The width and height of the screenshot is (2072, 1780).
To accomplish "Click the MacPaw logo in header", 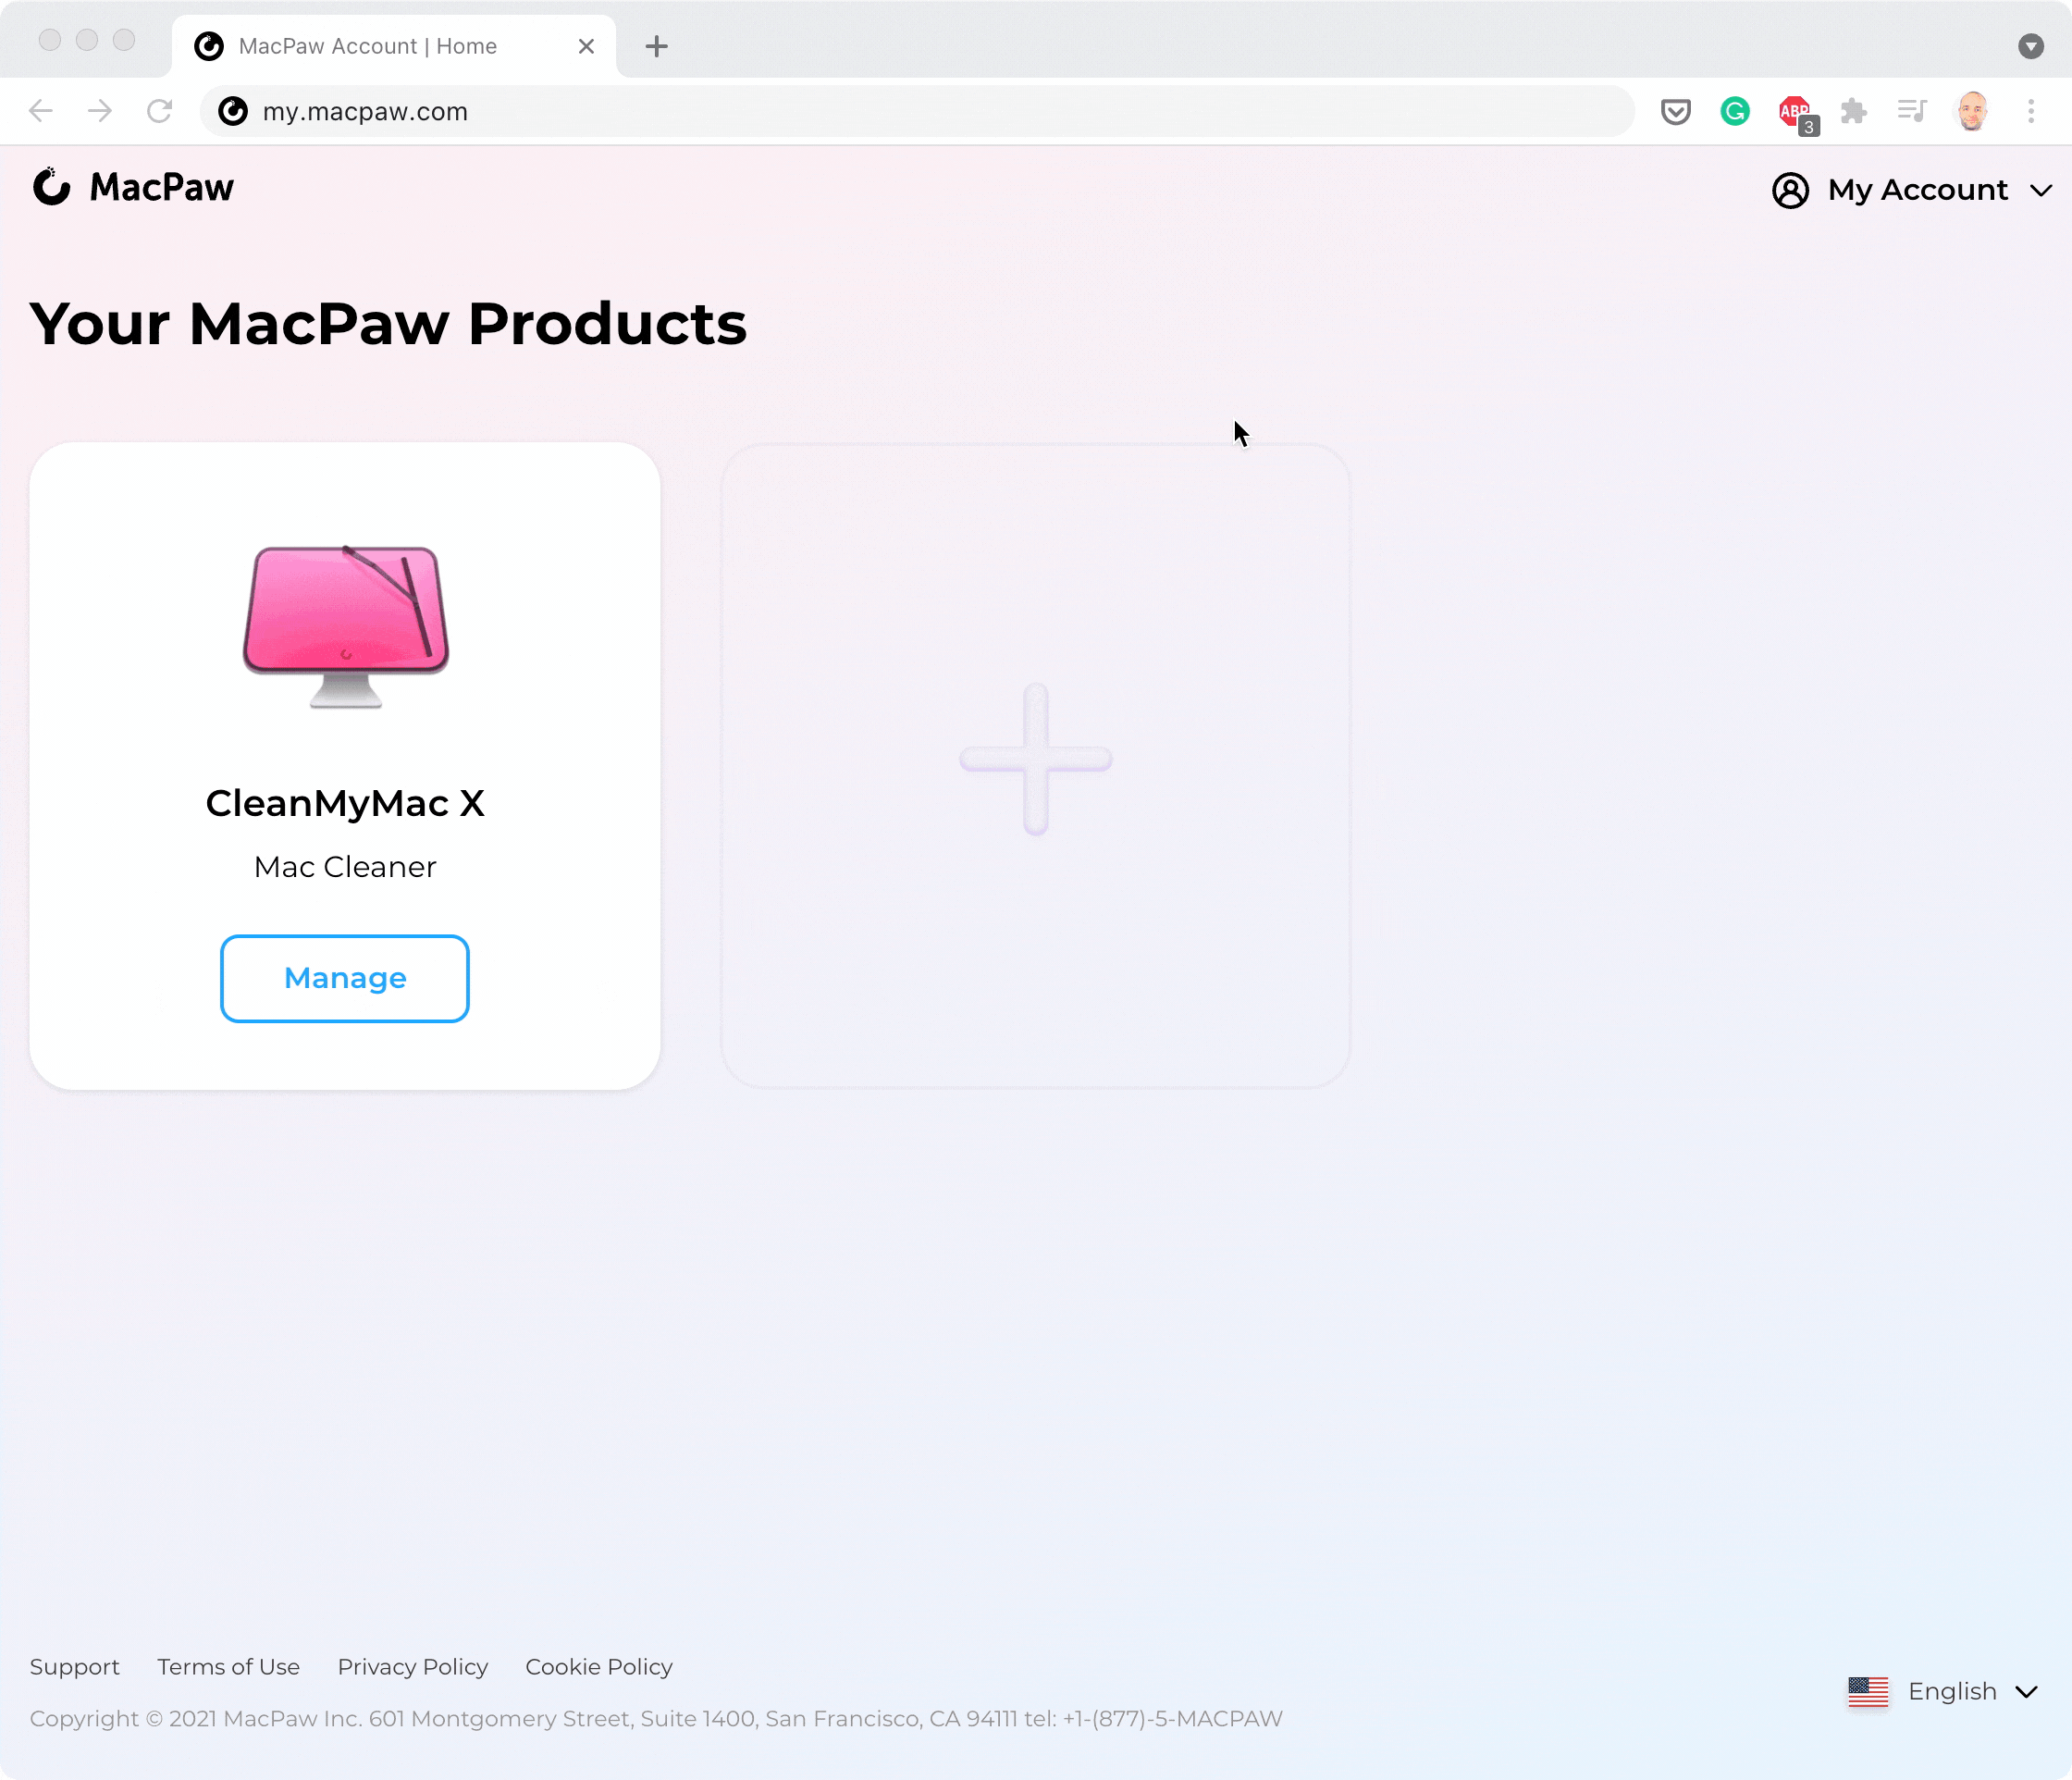I will click(x=133, y=187).
